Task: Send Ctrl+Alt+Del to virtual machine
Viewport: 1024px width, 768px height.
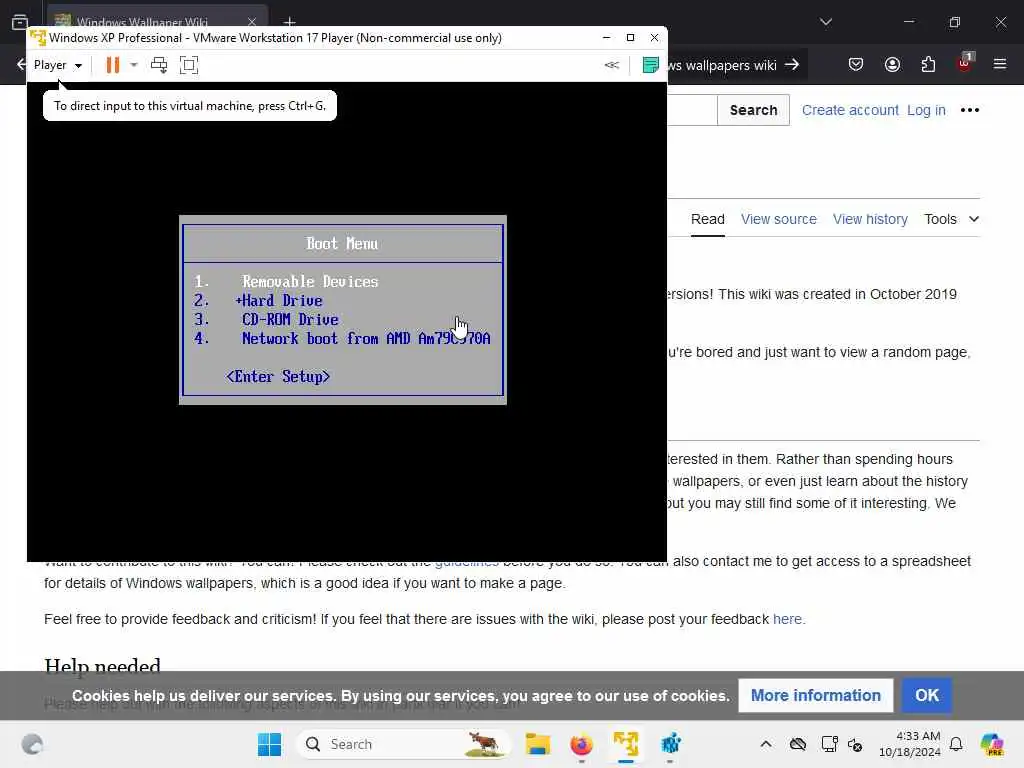Action: pyautogui.click(x=159, y=65)
